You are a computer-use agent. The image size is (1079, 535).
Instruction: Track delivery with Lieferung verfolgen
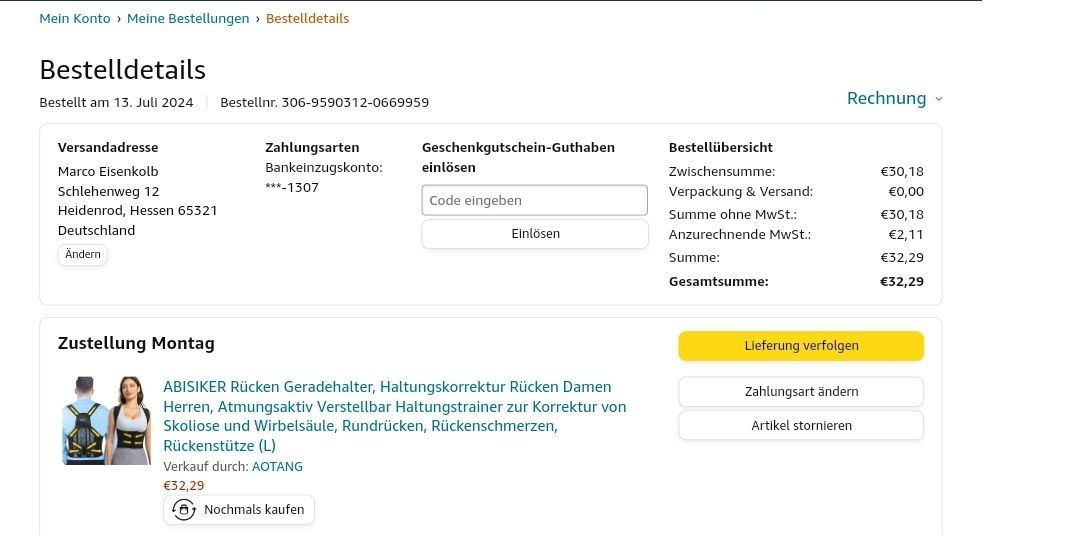pyautogui.click(x=801, y=346)
